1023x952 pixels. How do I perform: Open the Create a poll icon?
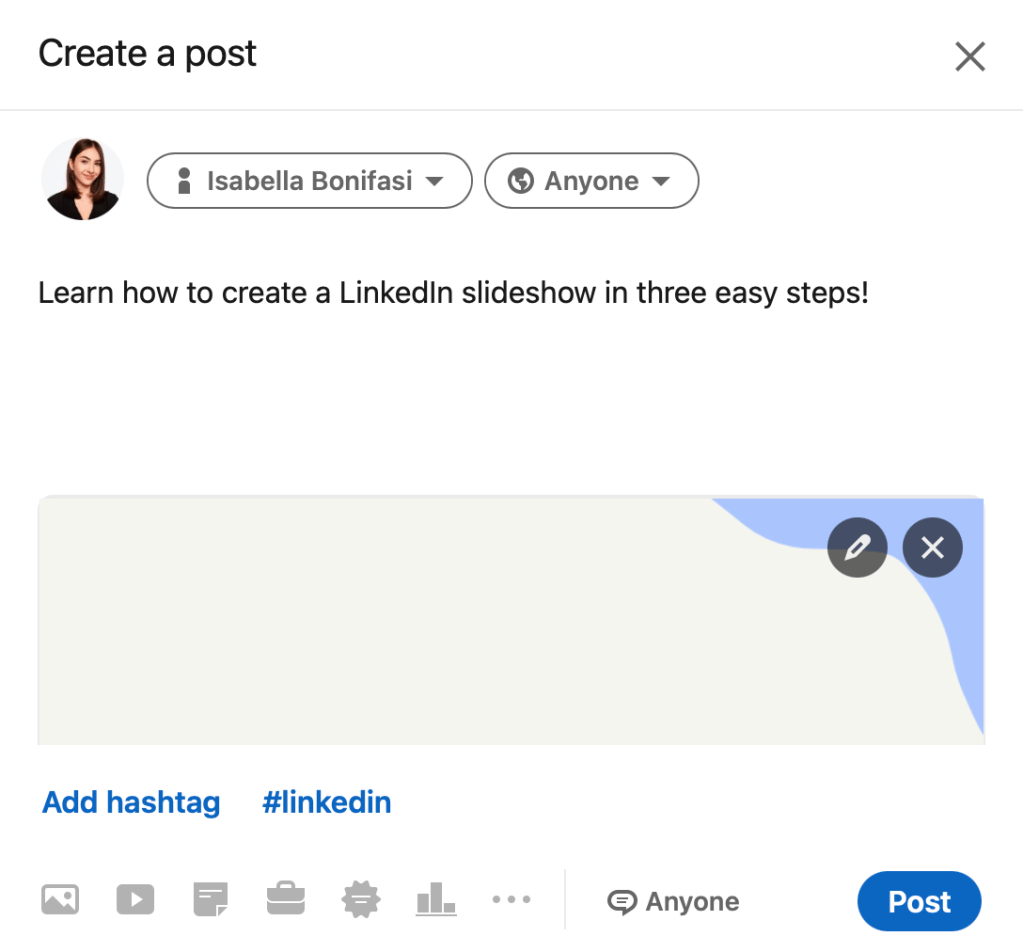point(435,899)
